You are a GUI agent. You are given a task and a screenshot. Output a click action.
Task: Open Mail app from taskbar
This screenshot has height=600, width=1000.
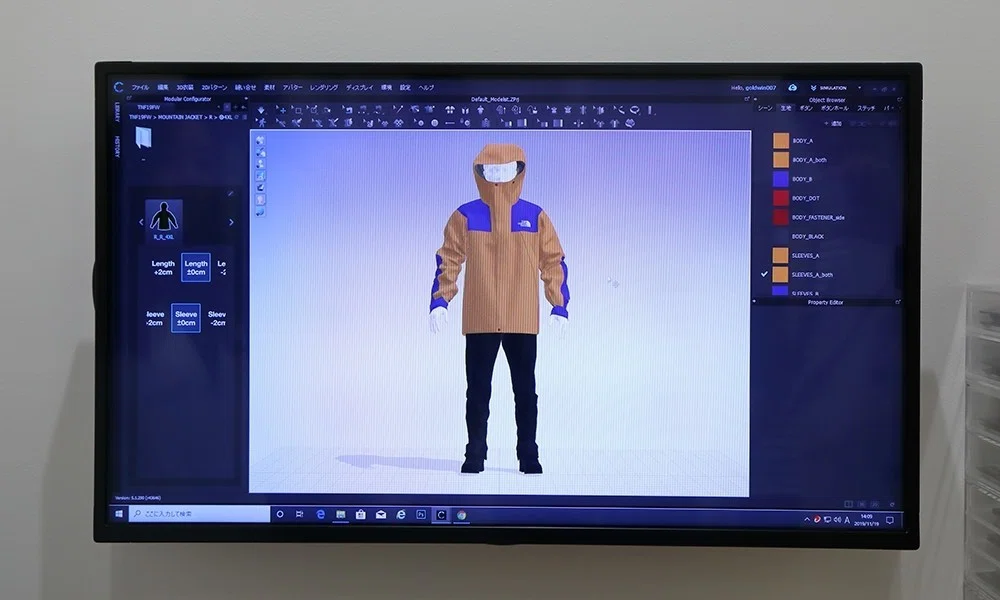(381, 514)
